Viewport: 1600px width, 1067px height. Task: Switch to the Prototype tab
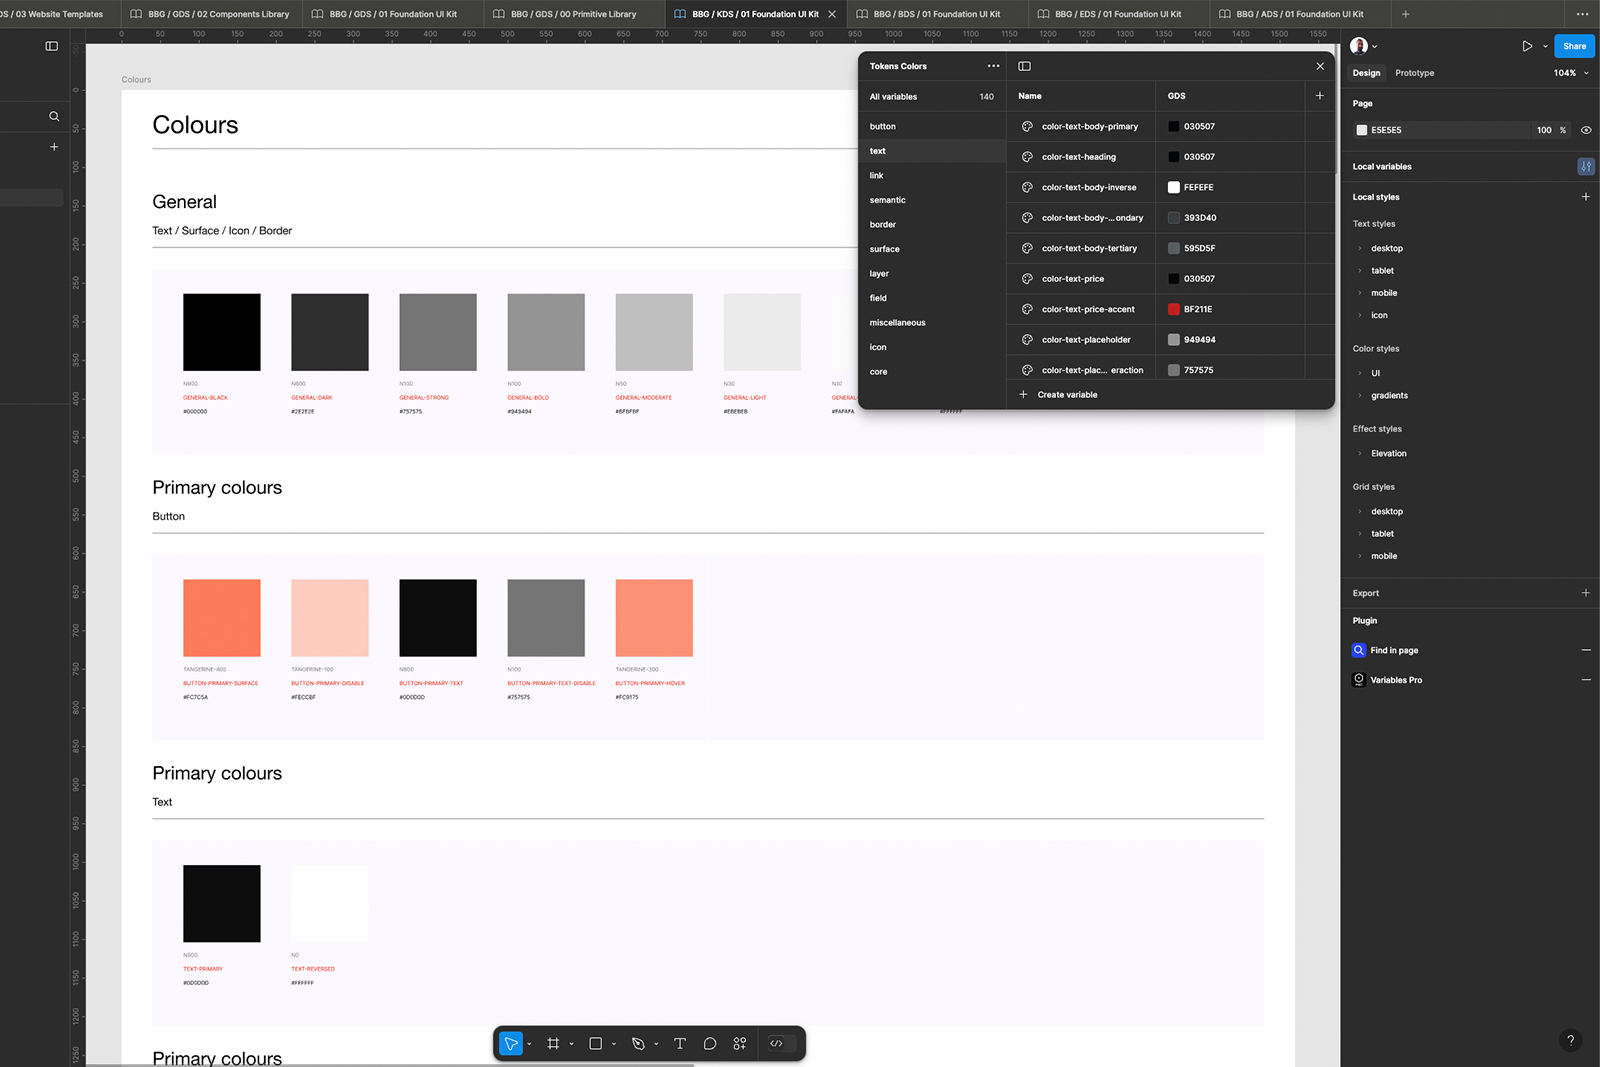pos(1414,73)
